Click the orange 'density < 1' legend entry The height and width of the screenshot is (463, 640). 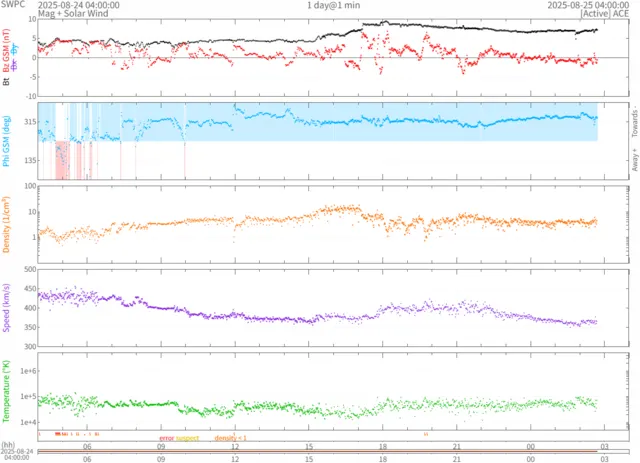click(230, 438)
